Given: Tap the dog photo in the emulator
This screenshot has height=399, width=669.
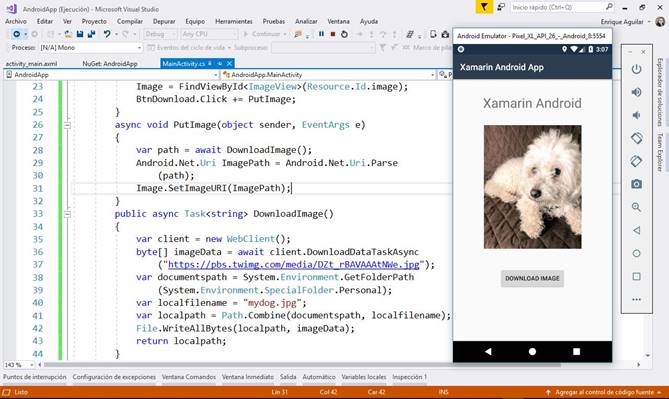Looking at the screenshot, I should click(x=532, y=187).
